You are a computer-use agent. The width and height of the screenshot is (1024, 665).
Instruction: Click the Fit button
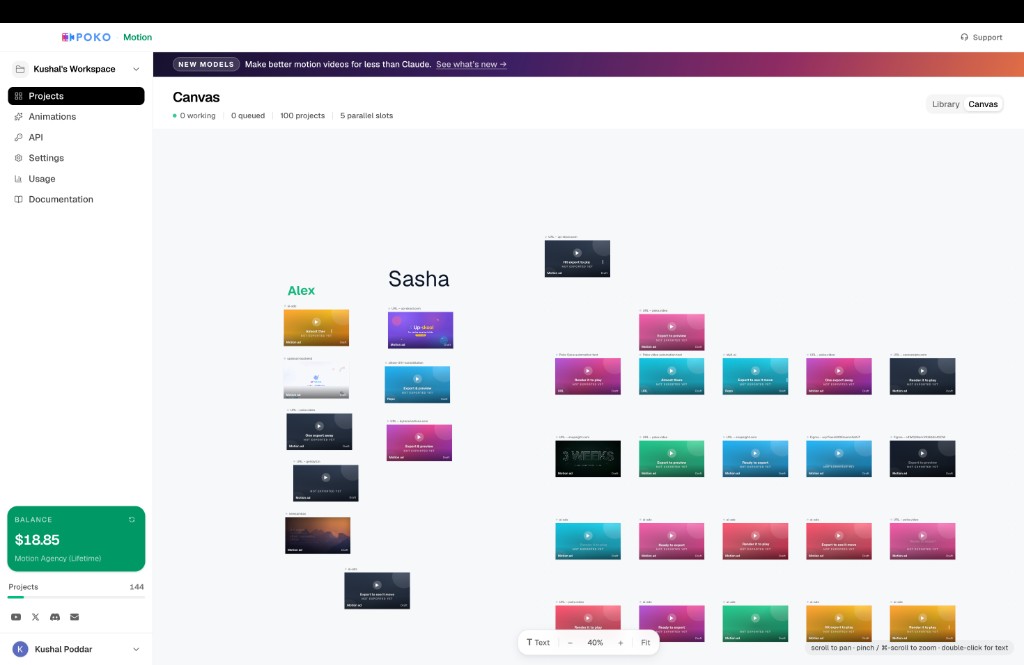pyautogui.click(x=645, y=643)
